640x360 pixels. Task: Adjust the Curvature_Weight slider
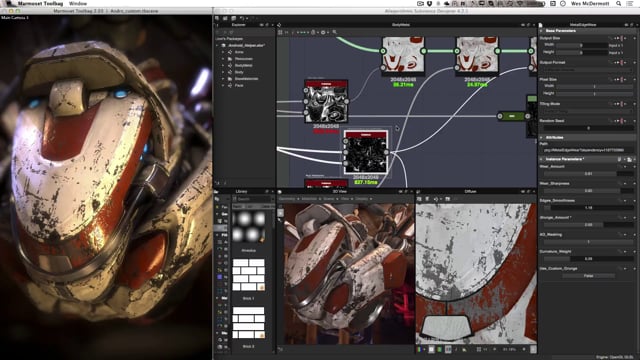point(588,259)
